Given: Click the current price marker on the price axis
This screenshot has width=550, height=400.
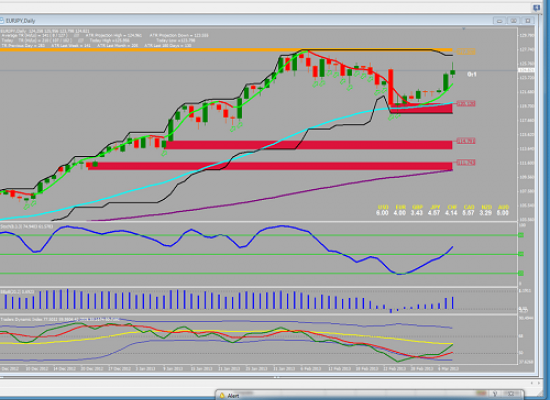Looking at the screenshot, I should 526,70.
